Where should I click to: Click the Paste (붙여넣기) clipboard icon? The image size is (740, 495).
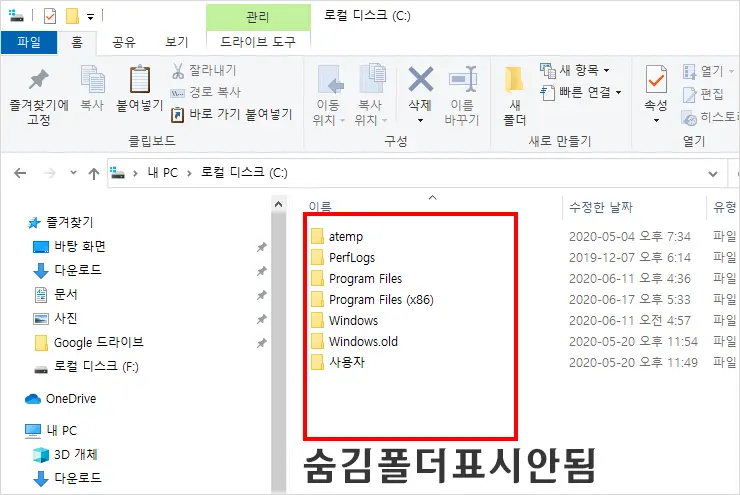[x=140, y=79]
